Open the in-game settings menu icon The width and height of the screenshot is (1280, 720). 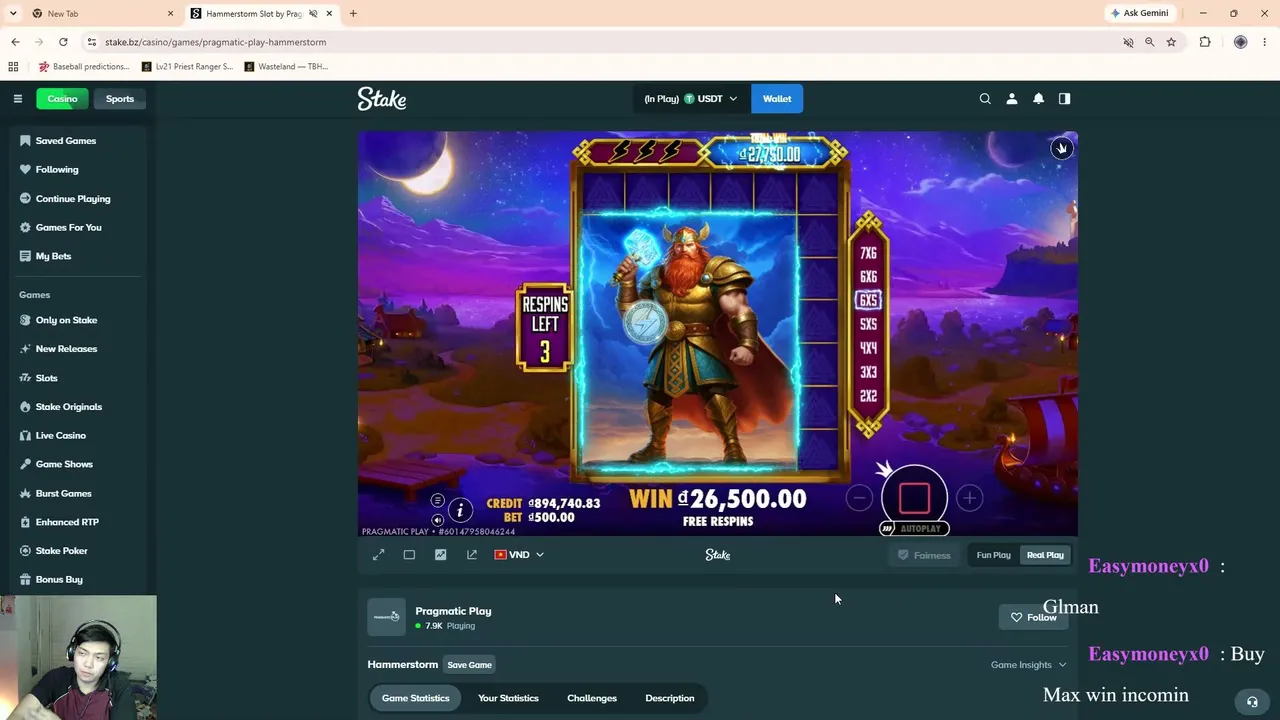(437, 500)
